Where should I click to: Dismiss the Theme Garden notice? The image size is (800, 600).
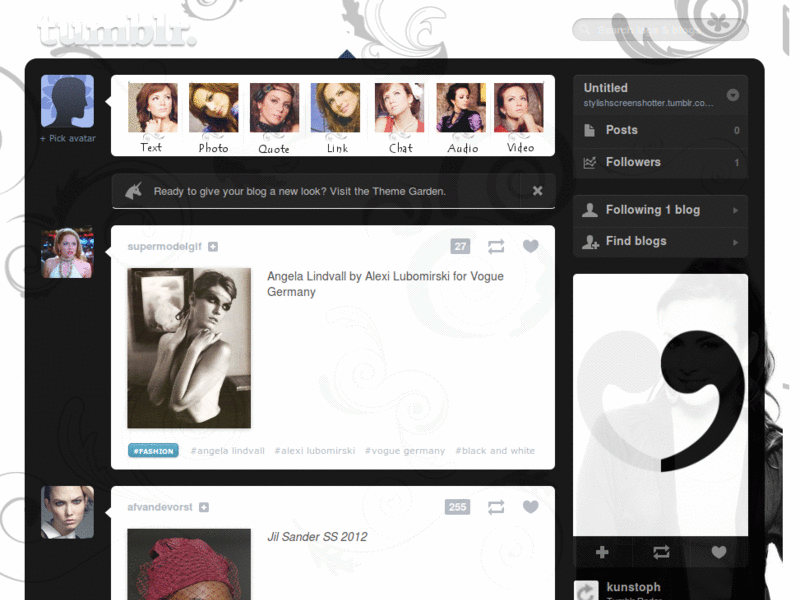(x=537, y=191)
